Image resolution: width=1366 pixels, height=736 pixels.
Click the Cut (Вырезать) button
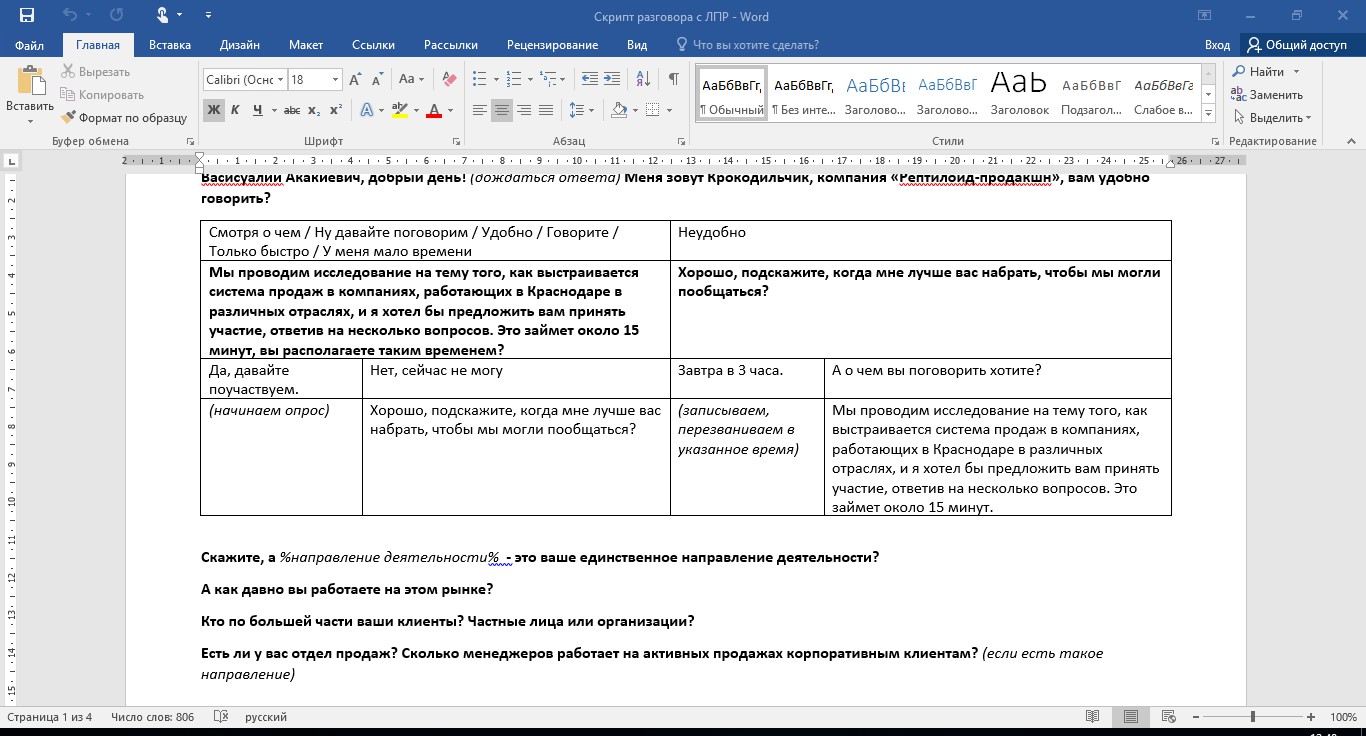(x=95, y=72)
